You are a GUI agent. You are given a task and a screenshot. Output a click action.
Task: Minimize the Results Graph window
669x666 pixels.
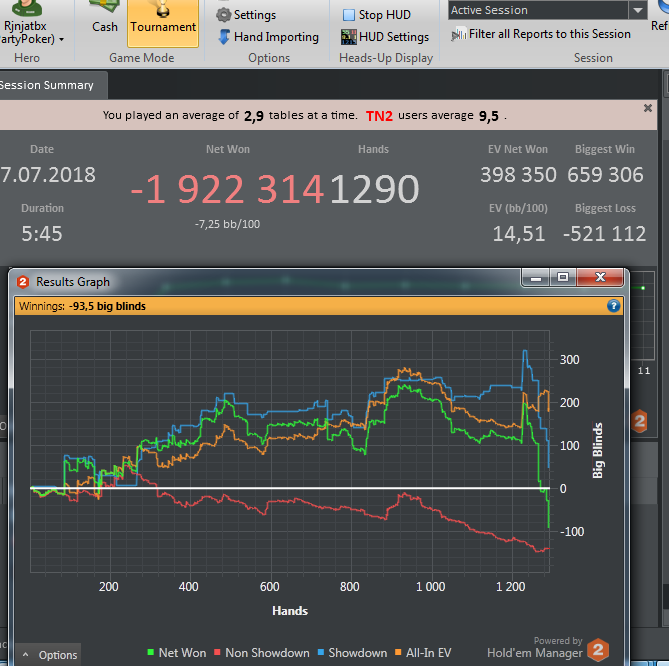(x=536, y=278)
